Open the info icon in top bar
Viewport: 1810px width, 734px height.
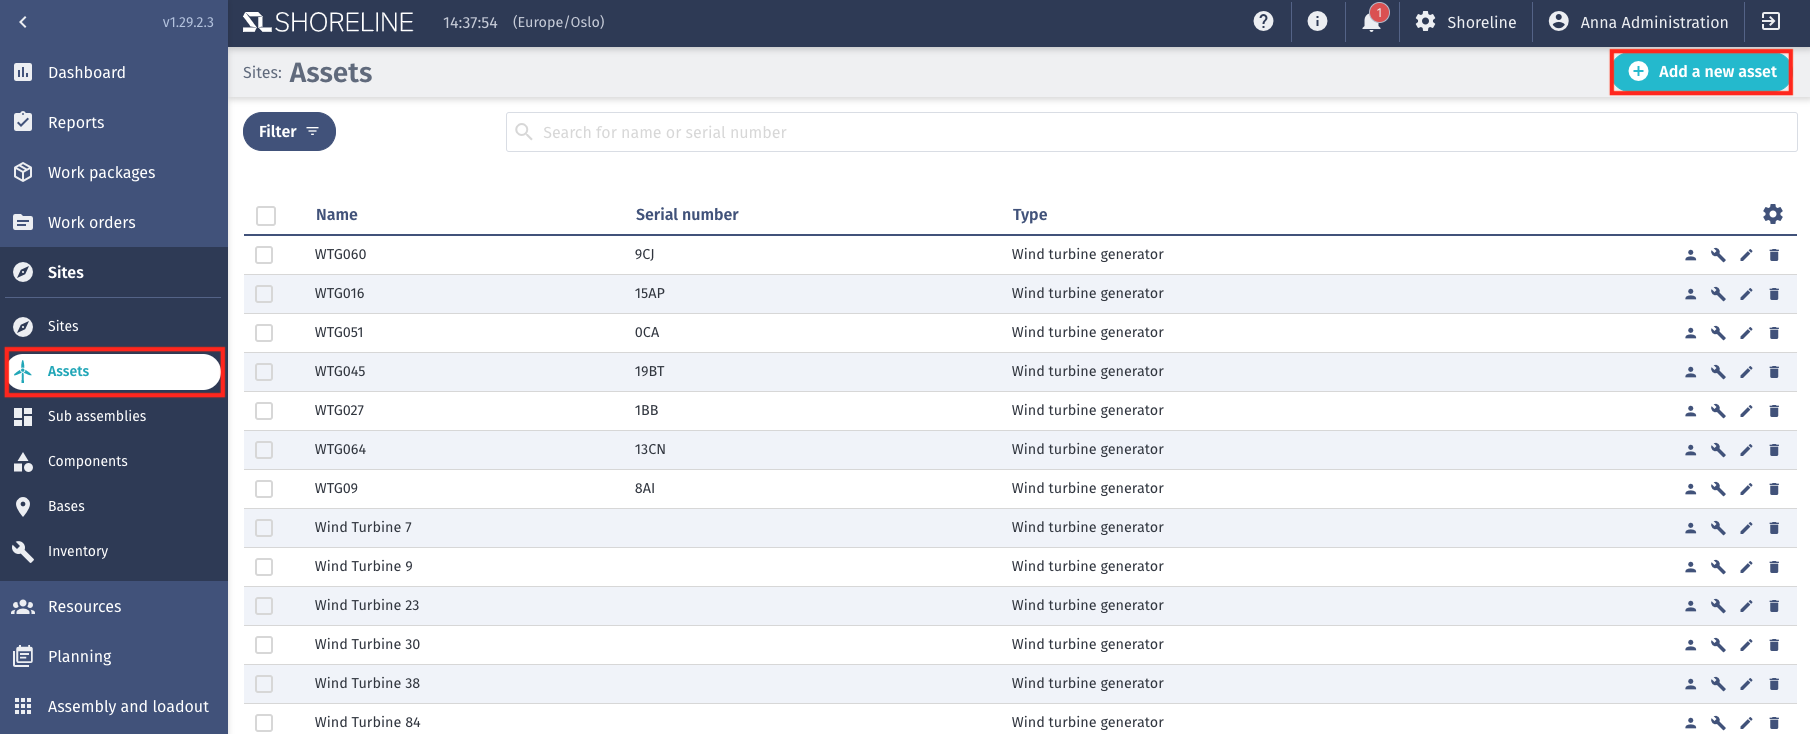tap(1318, 22)
